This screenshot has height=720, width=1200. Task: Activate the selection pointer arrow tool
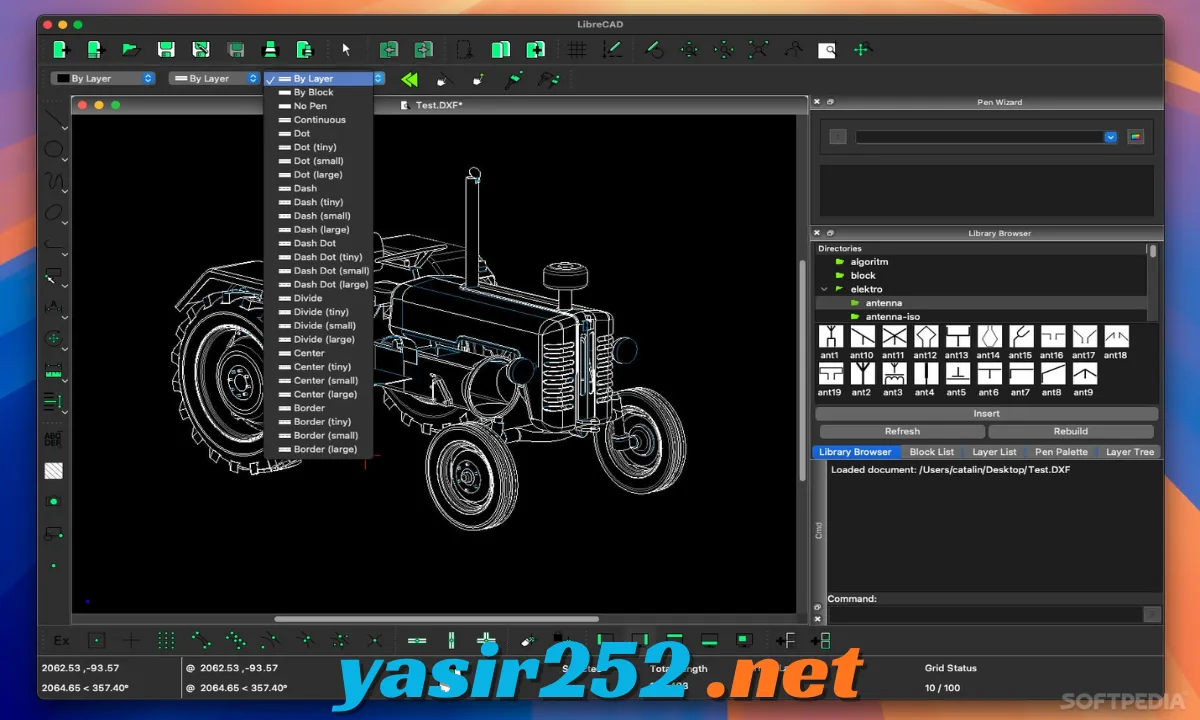point(346,48)
